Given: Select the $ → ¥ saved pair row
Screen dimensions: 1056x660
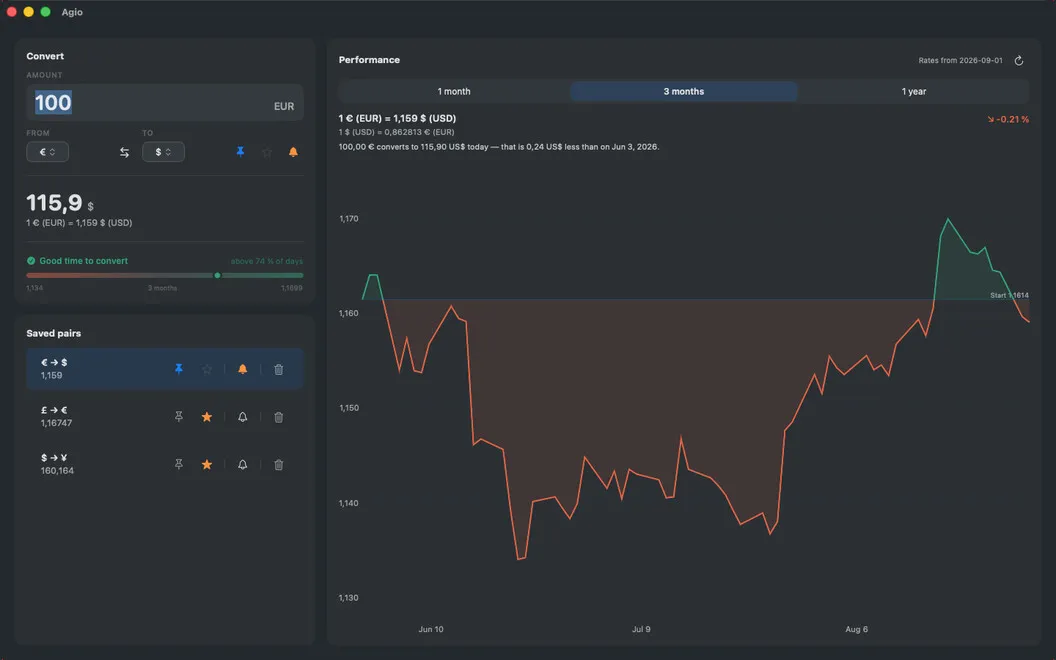Looking at the screenshot, I should (164, 465).
